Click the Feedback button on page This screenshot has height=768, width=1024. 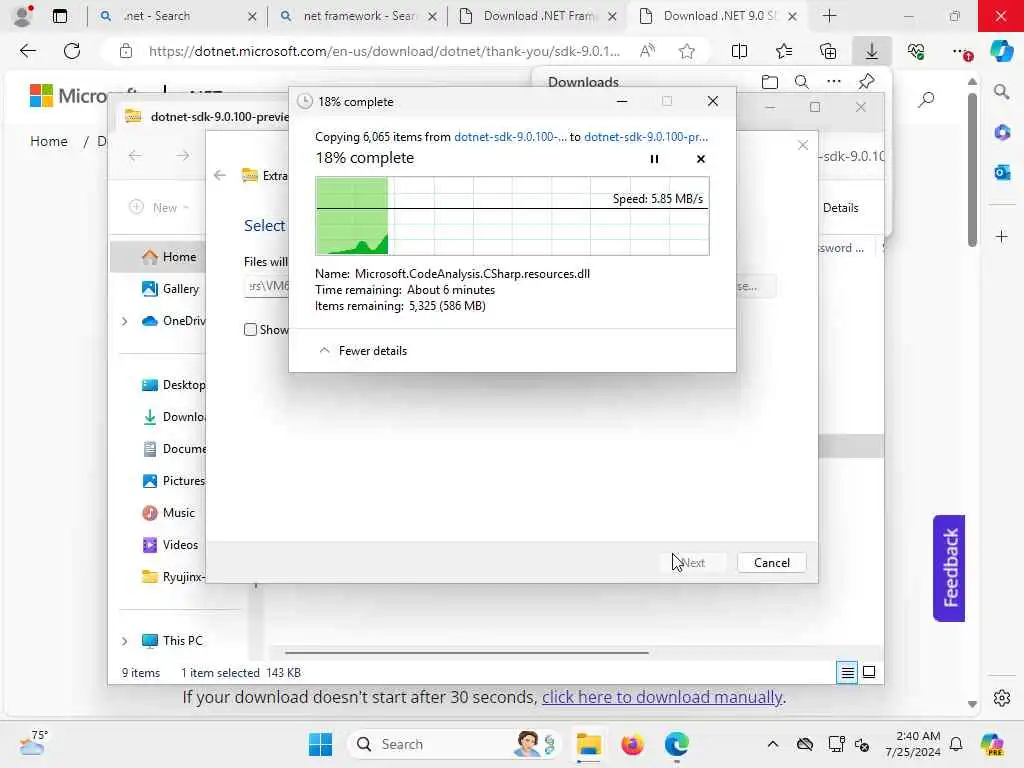(x=949, y=568)
